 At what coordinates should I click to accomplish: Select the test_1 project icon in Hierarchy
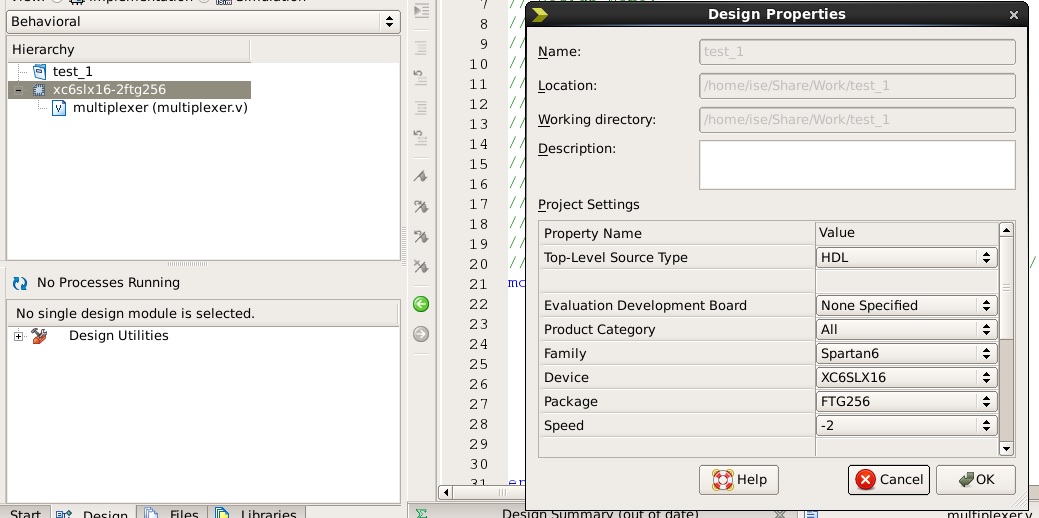click(x=40, y=72)
